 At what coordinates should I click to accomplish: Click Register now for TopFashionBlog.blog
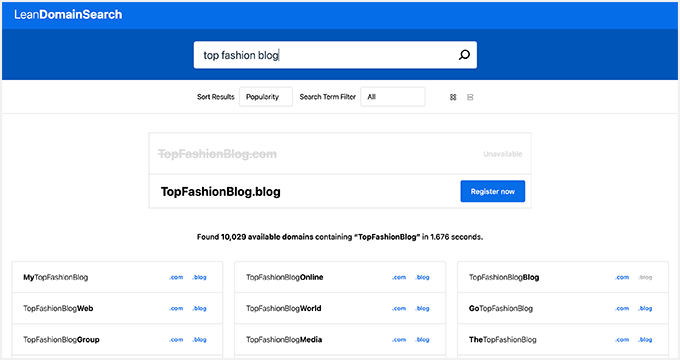point(493,191)
